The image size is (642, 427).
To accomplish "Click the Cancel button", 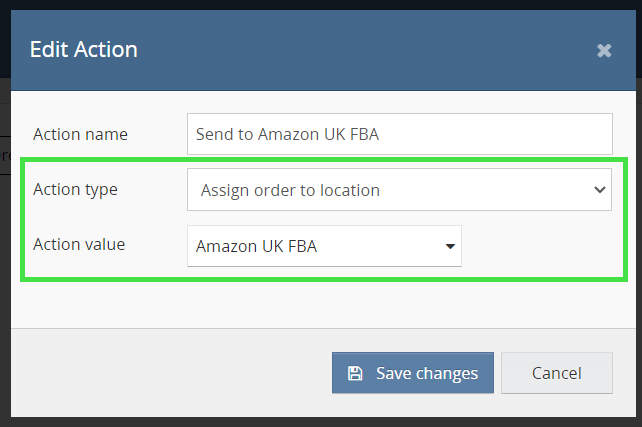I will (556, 373).
